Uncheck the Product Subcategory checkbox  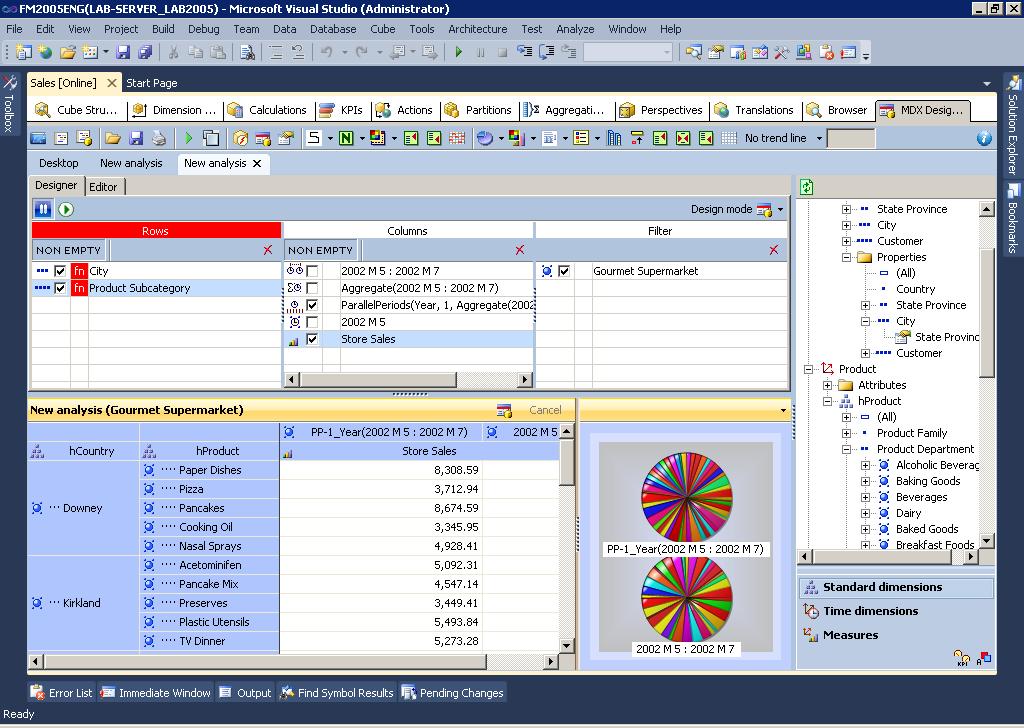click(60, 288)
